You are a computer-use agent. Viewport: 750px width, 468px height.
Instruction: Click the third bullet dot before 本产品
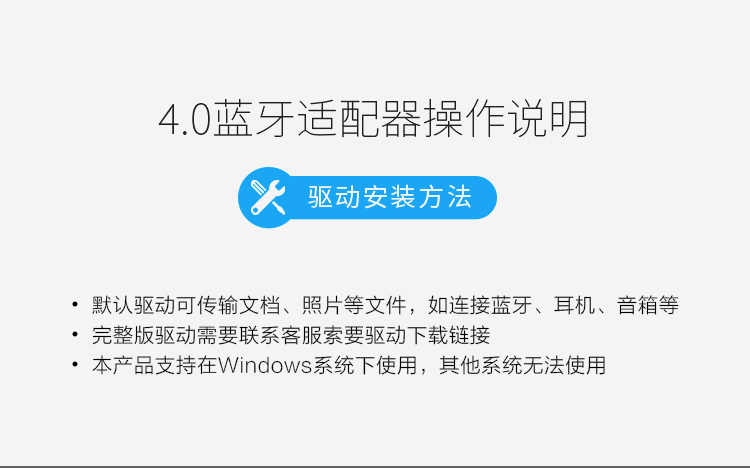(x=75, y=365)
